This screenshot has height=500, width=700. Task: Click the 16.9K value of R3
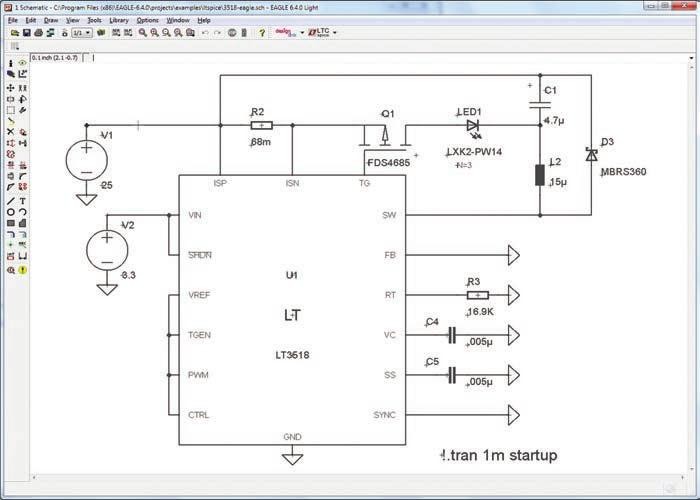480,312
